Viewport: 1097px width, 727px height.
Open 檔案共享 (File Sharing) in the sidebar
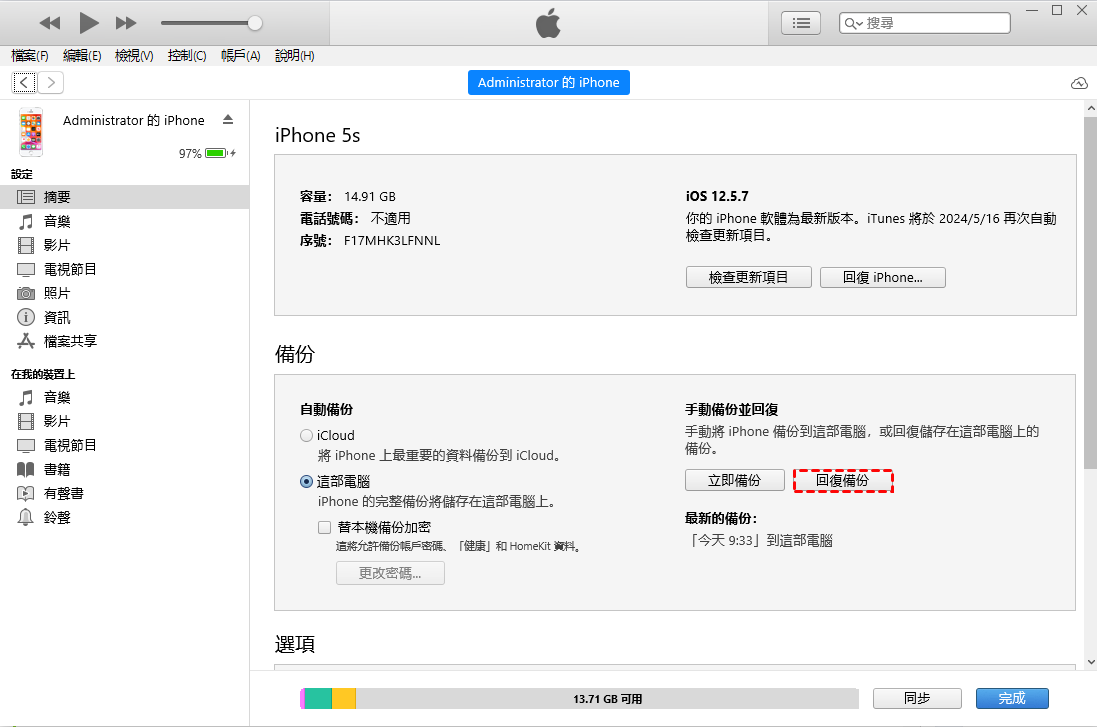pyautogui.click(x=70, y=341)
